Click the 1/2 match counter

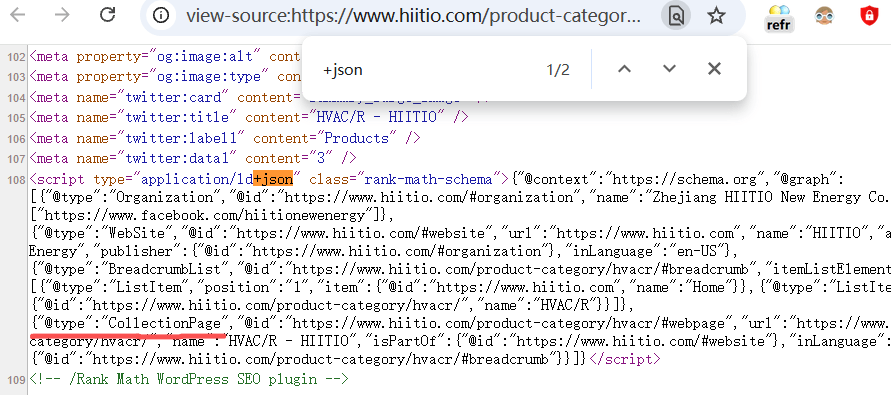pyautogui.click(x=557, y=70)
